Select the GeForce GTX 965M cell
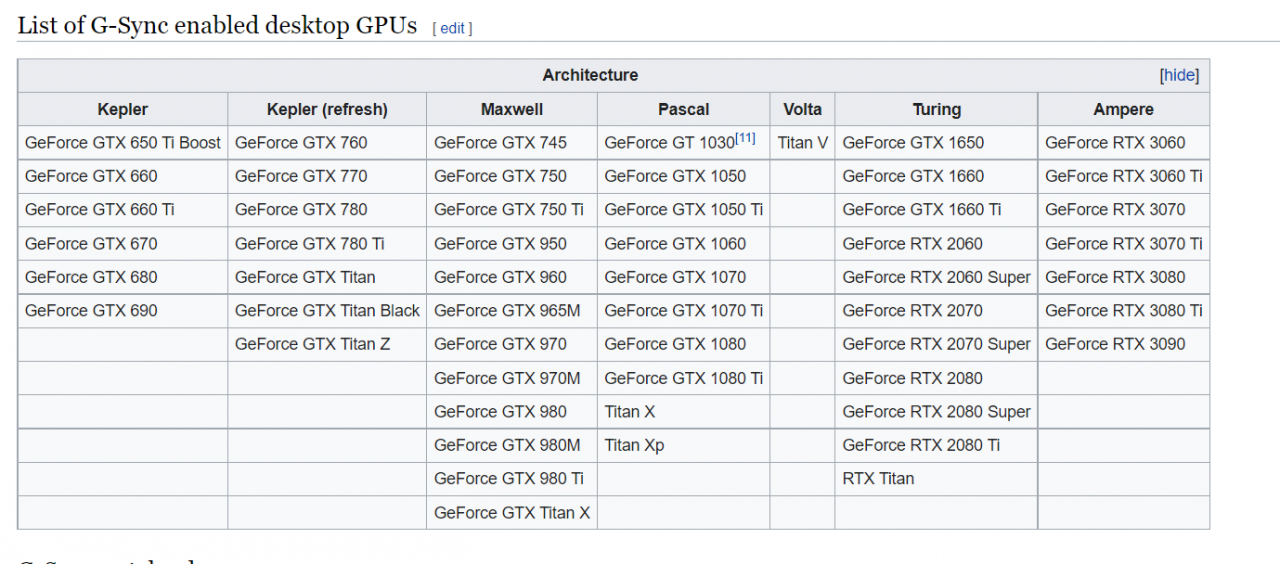Screen dimensions: 1280x564 point(512,311)
